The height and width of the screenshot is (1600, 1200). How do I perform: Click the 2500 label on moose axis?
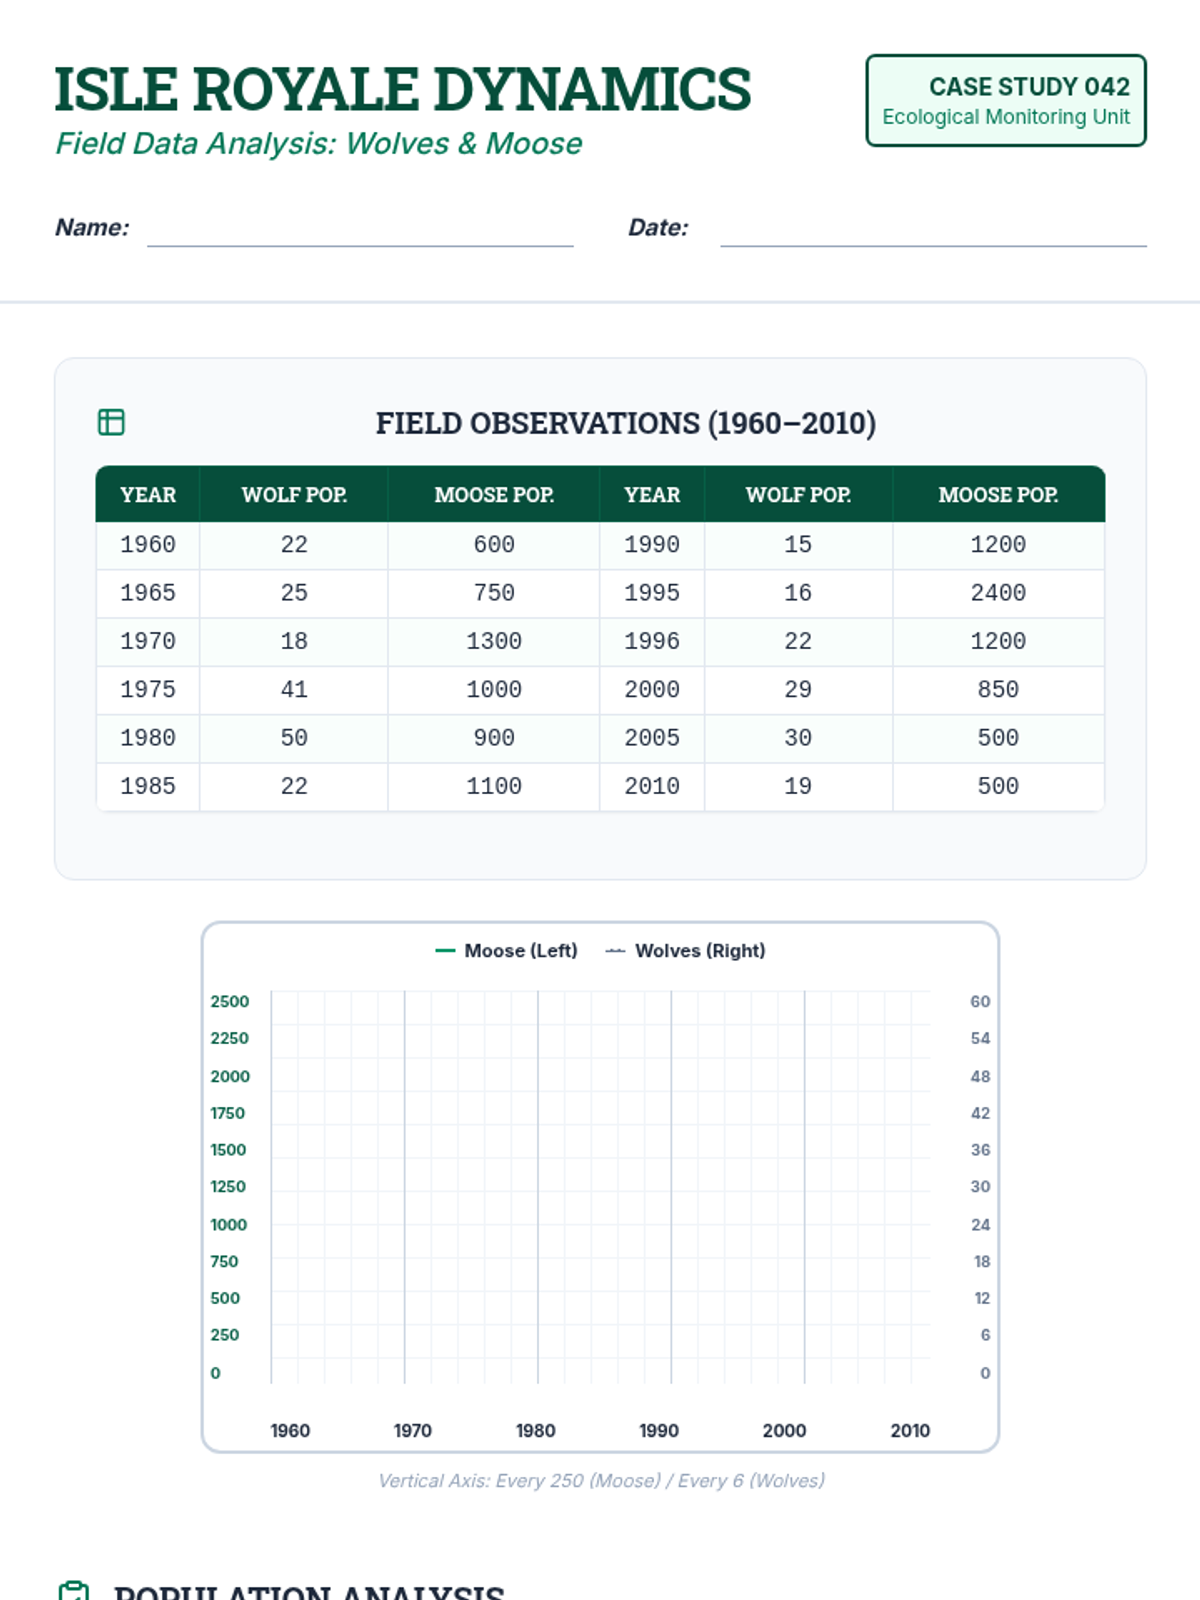pyautogui.click(x=229, y=1002)
